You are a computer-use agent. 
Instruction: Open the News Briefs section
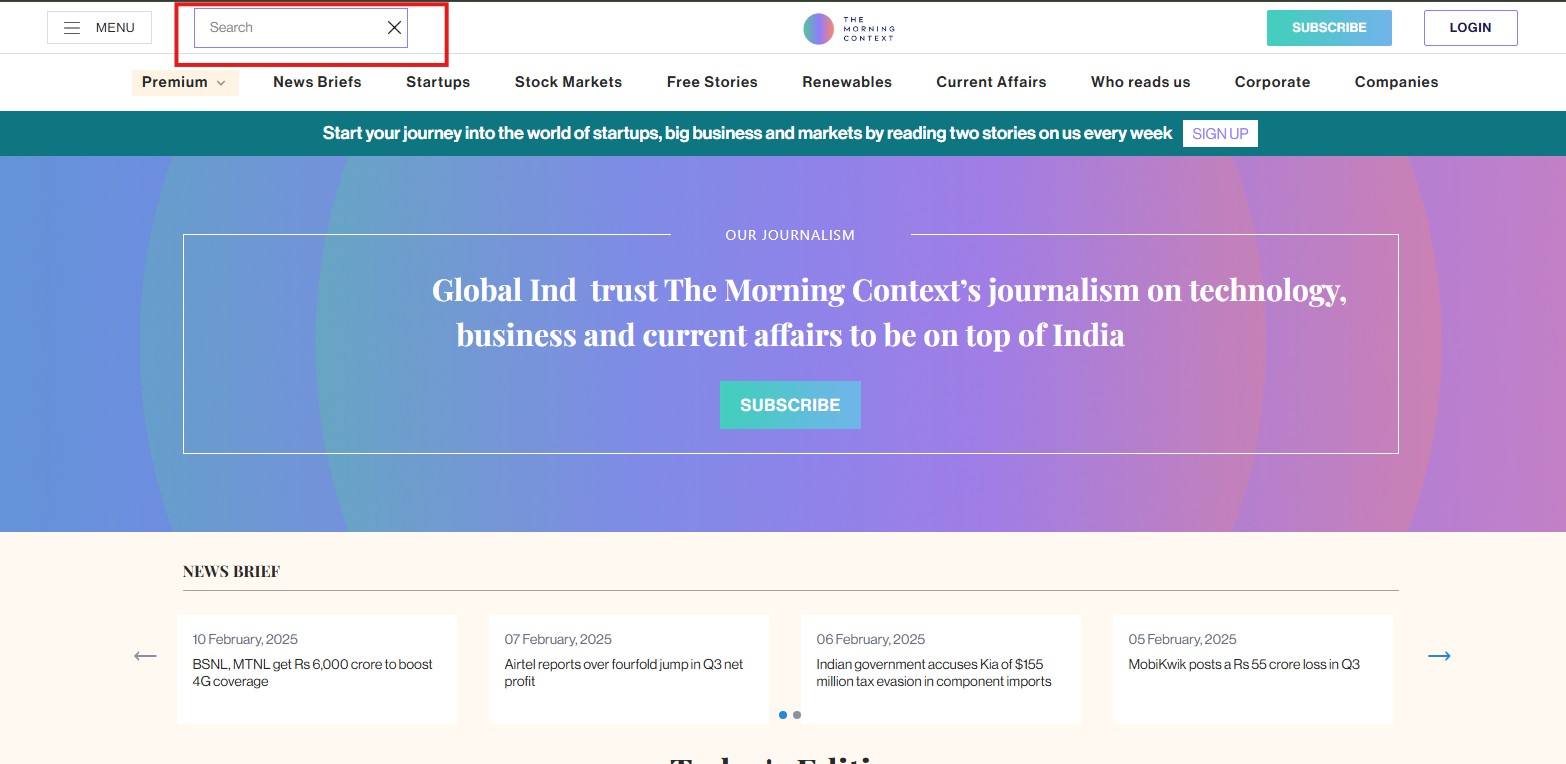pos(317,82)
